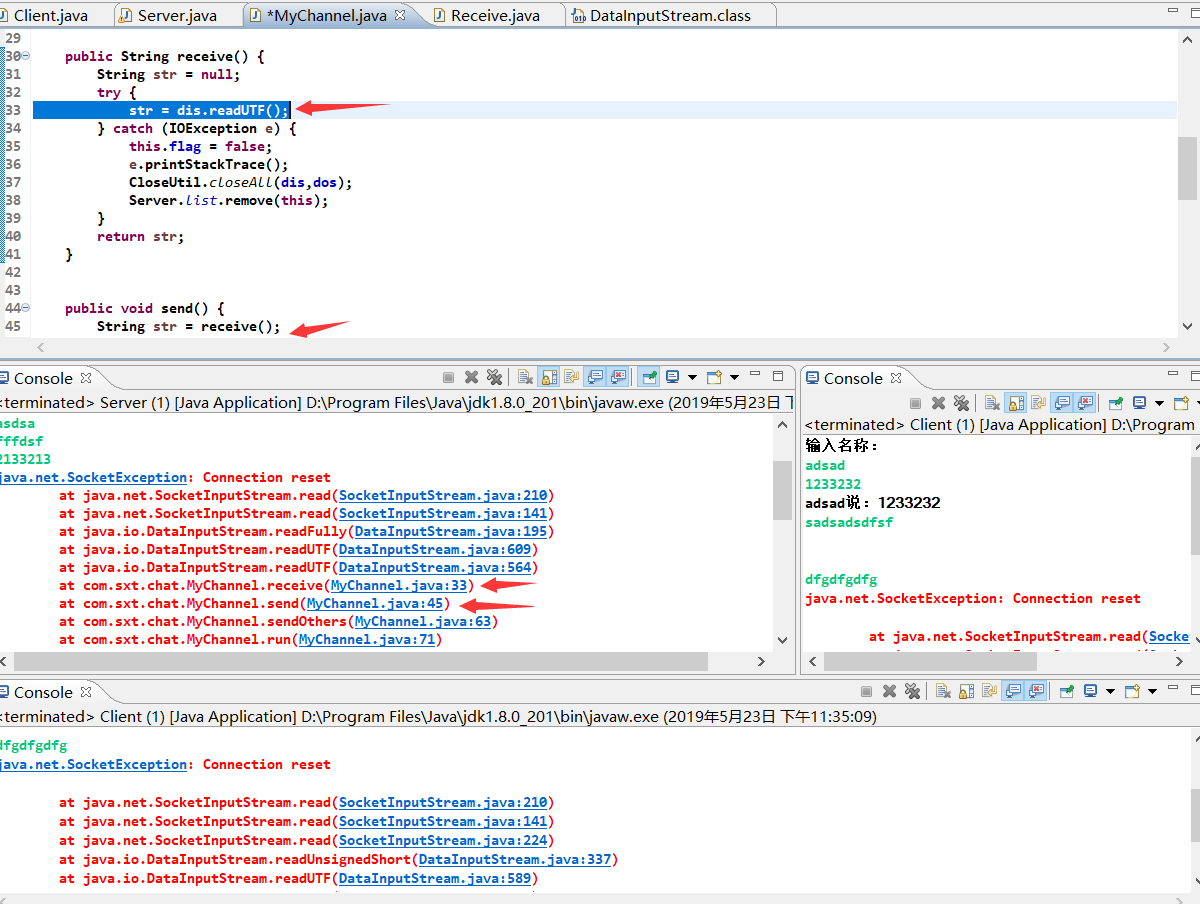Screen dimensions: 1200x904
Task: Click Terminate square in right Client console
Action: 915,403
